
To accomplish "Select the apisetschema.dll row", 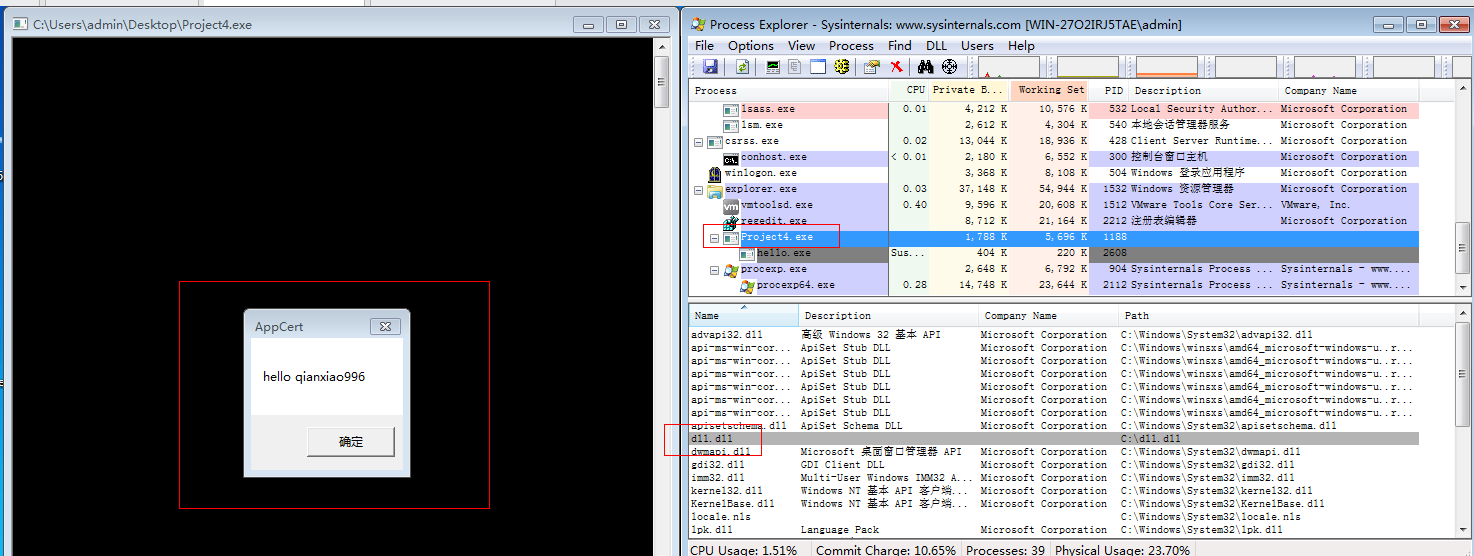I will [x=1054, y=426].
